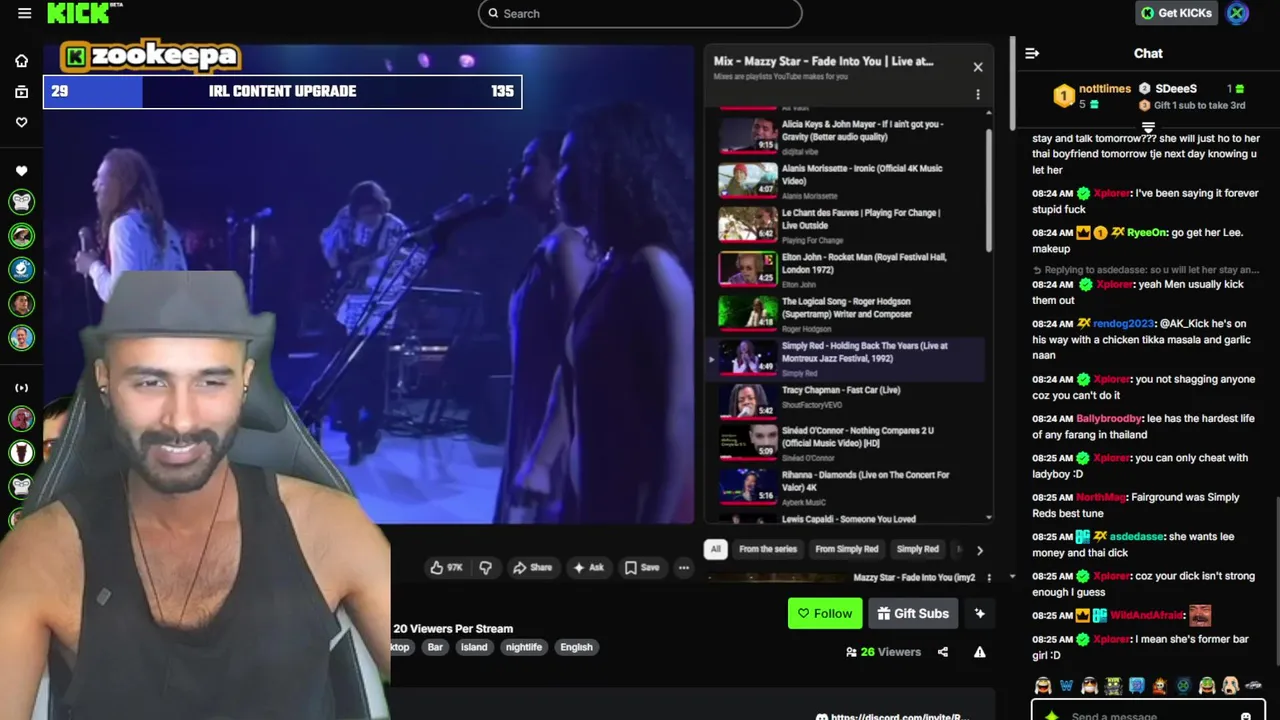Open the YouTube more actions ellipsis
Screen dimensions: 1280x720
click(684, 567)
